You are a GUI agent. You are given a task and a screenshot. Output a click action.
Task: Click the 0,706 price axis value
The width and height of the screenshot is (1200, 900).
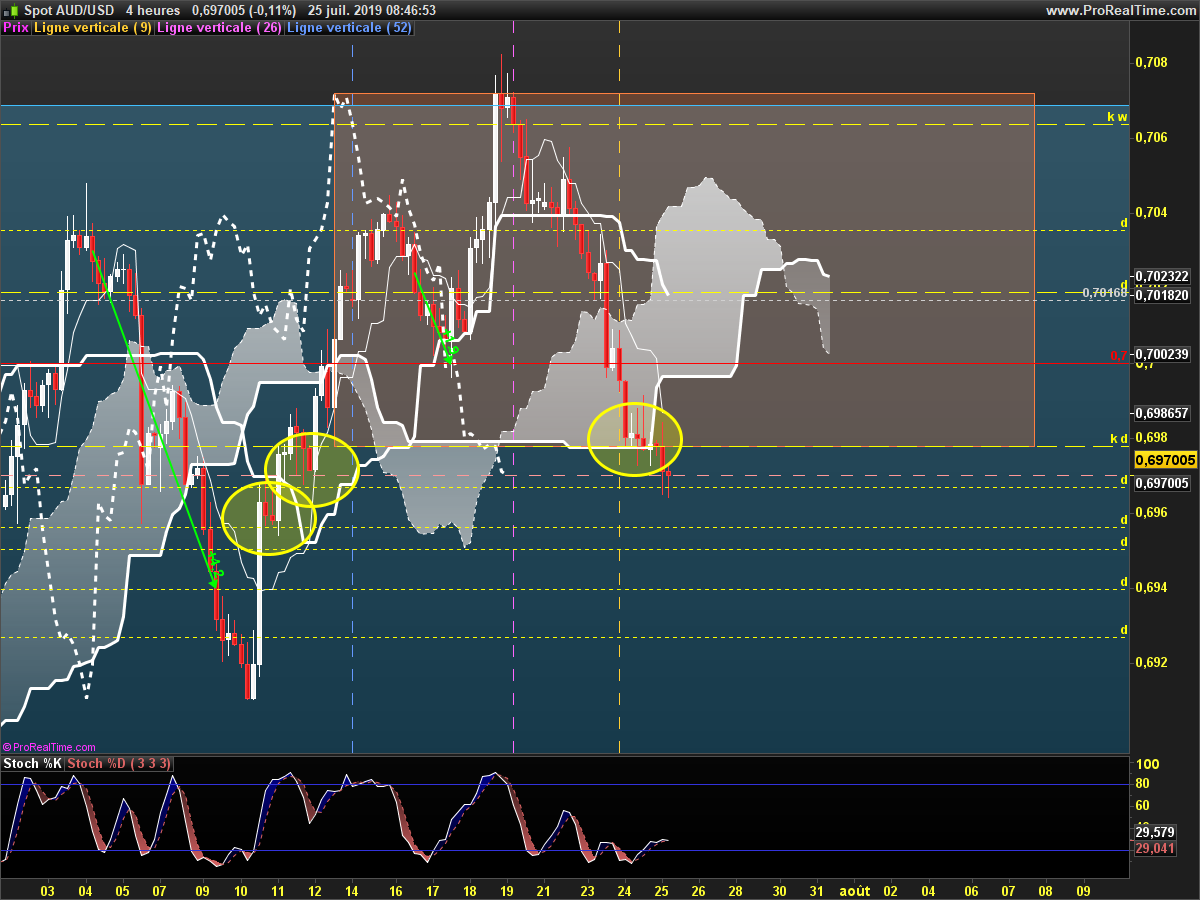click(1151, 137)
